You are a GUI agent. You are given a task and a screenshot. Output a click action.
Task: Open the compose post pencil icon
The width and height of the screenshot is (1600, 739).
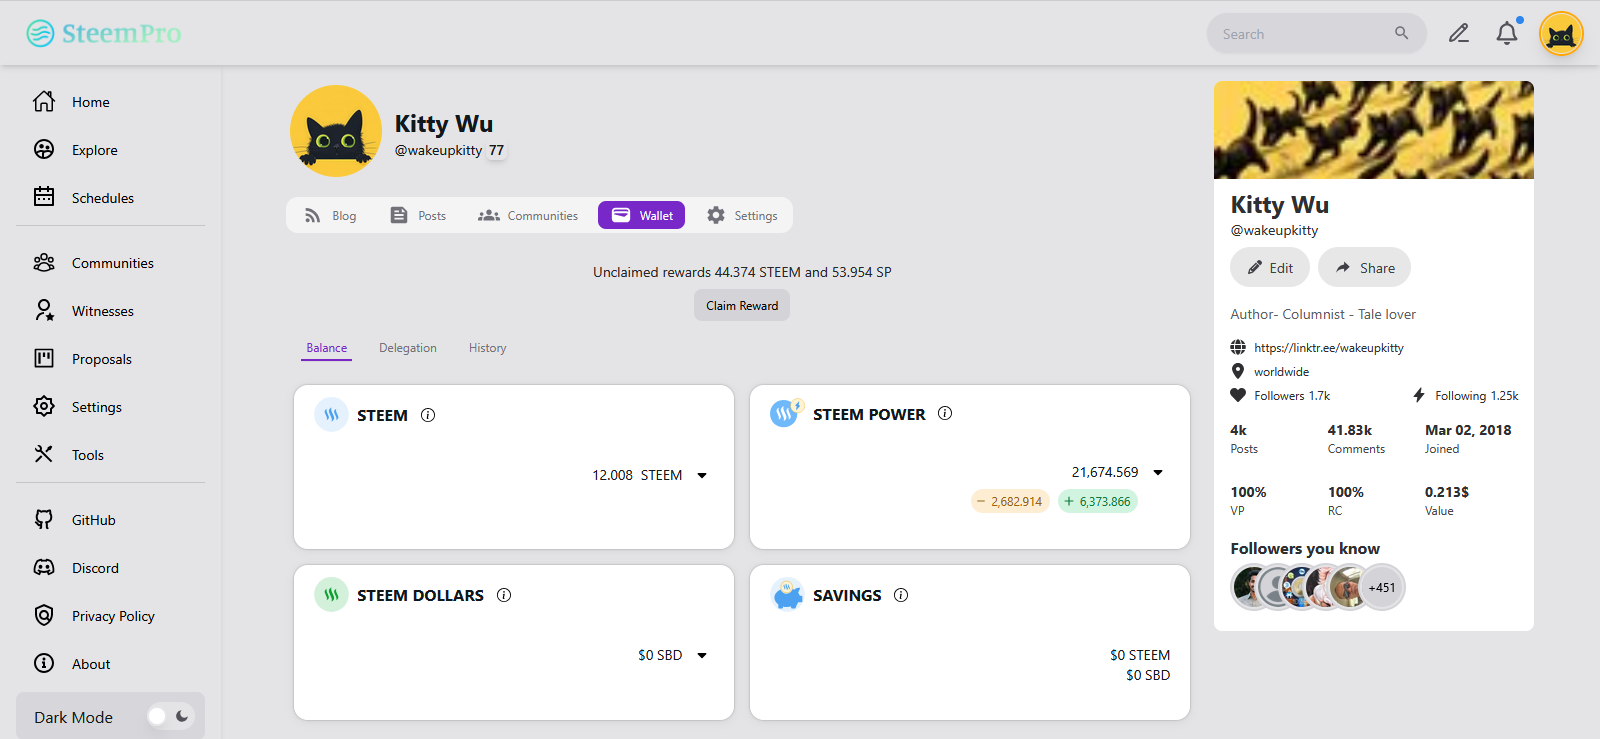coord(1459,34)
